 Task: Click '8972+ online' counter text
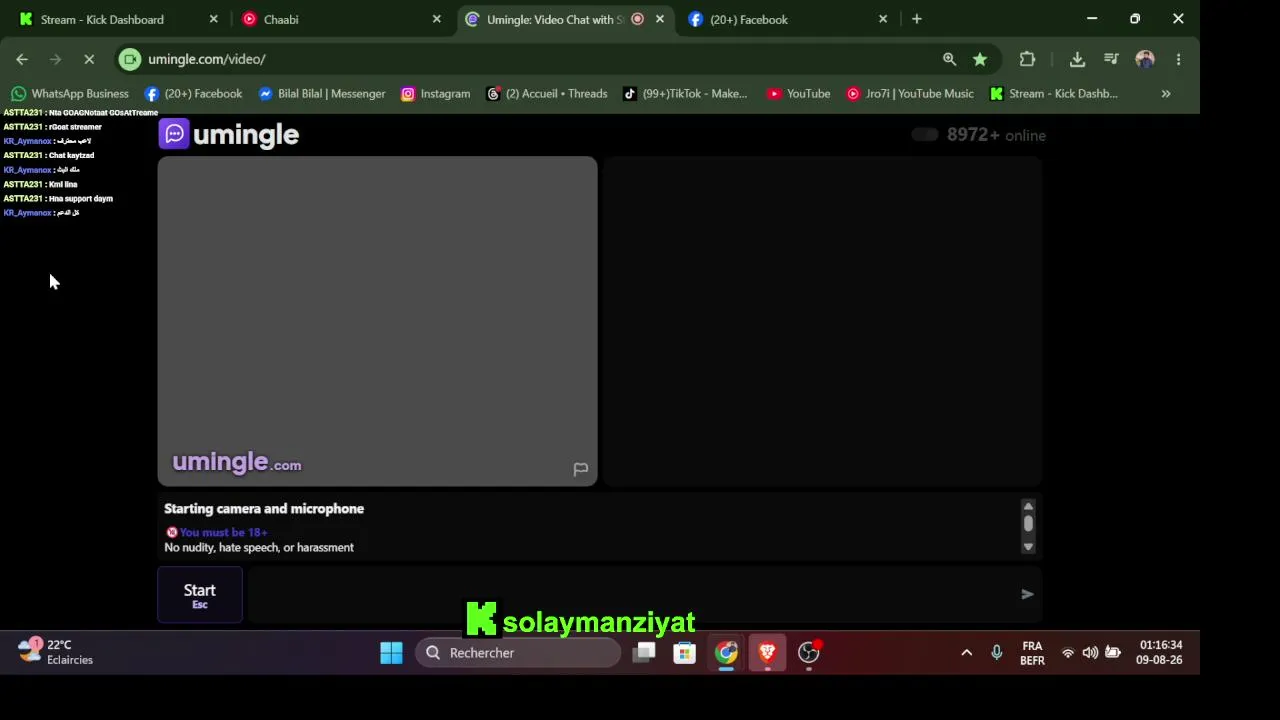[x=996, y=135]
